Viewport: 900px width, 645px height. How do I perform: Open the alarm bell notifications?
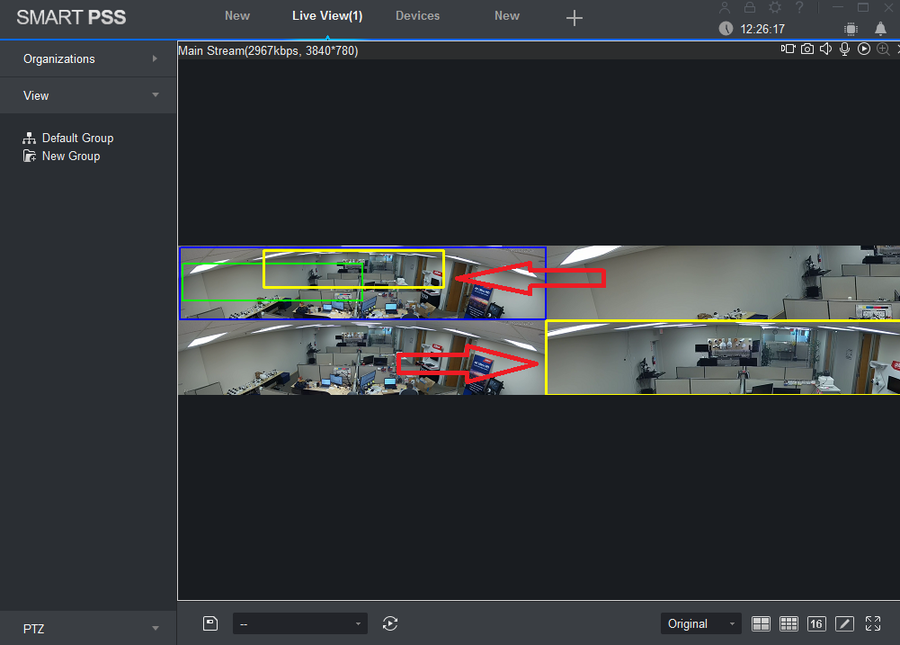pos(881,29)
